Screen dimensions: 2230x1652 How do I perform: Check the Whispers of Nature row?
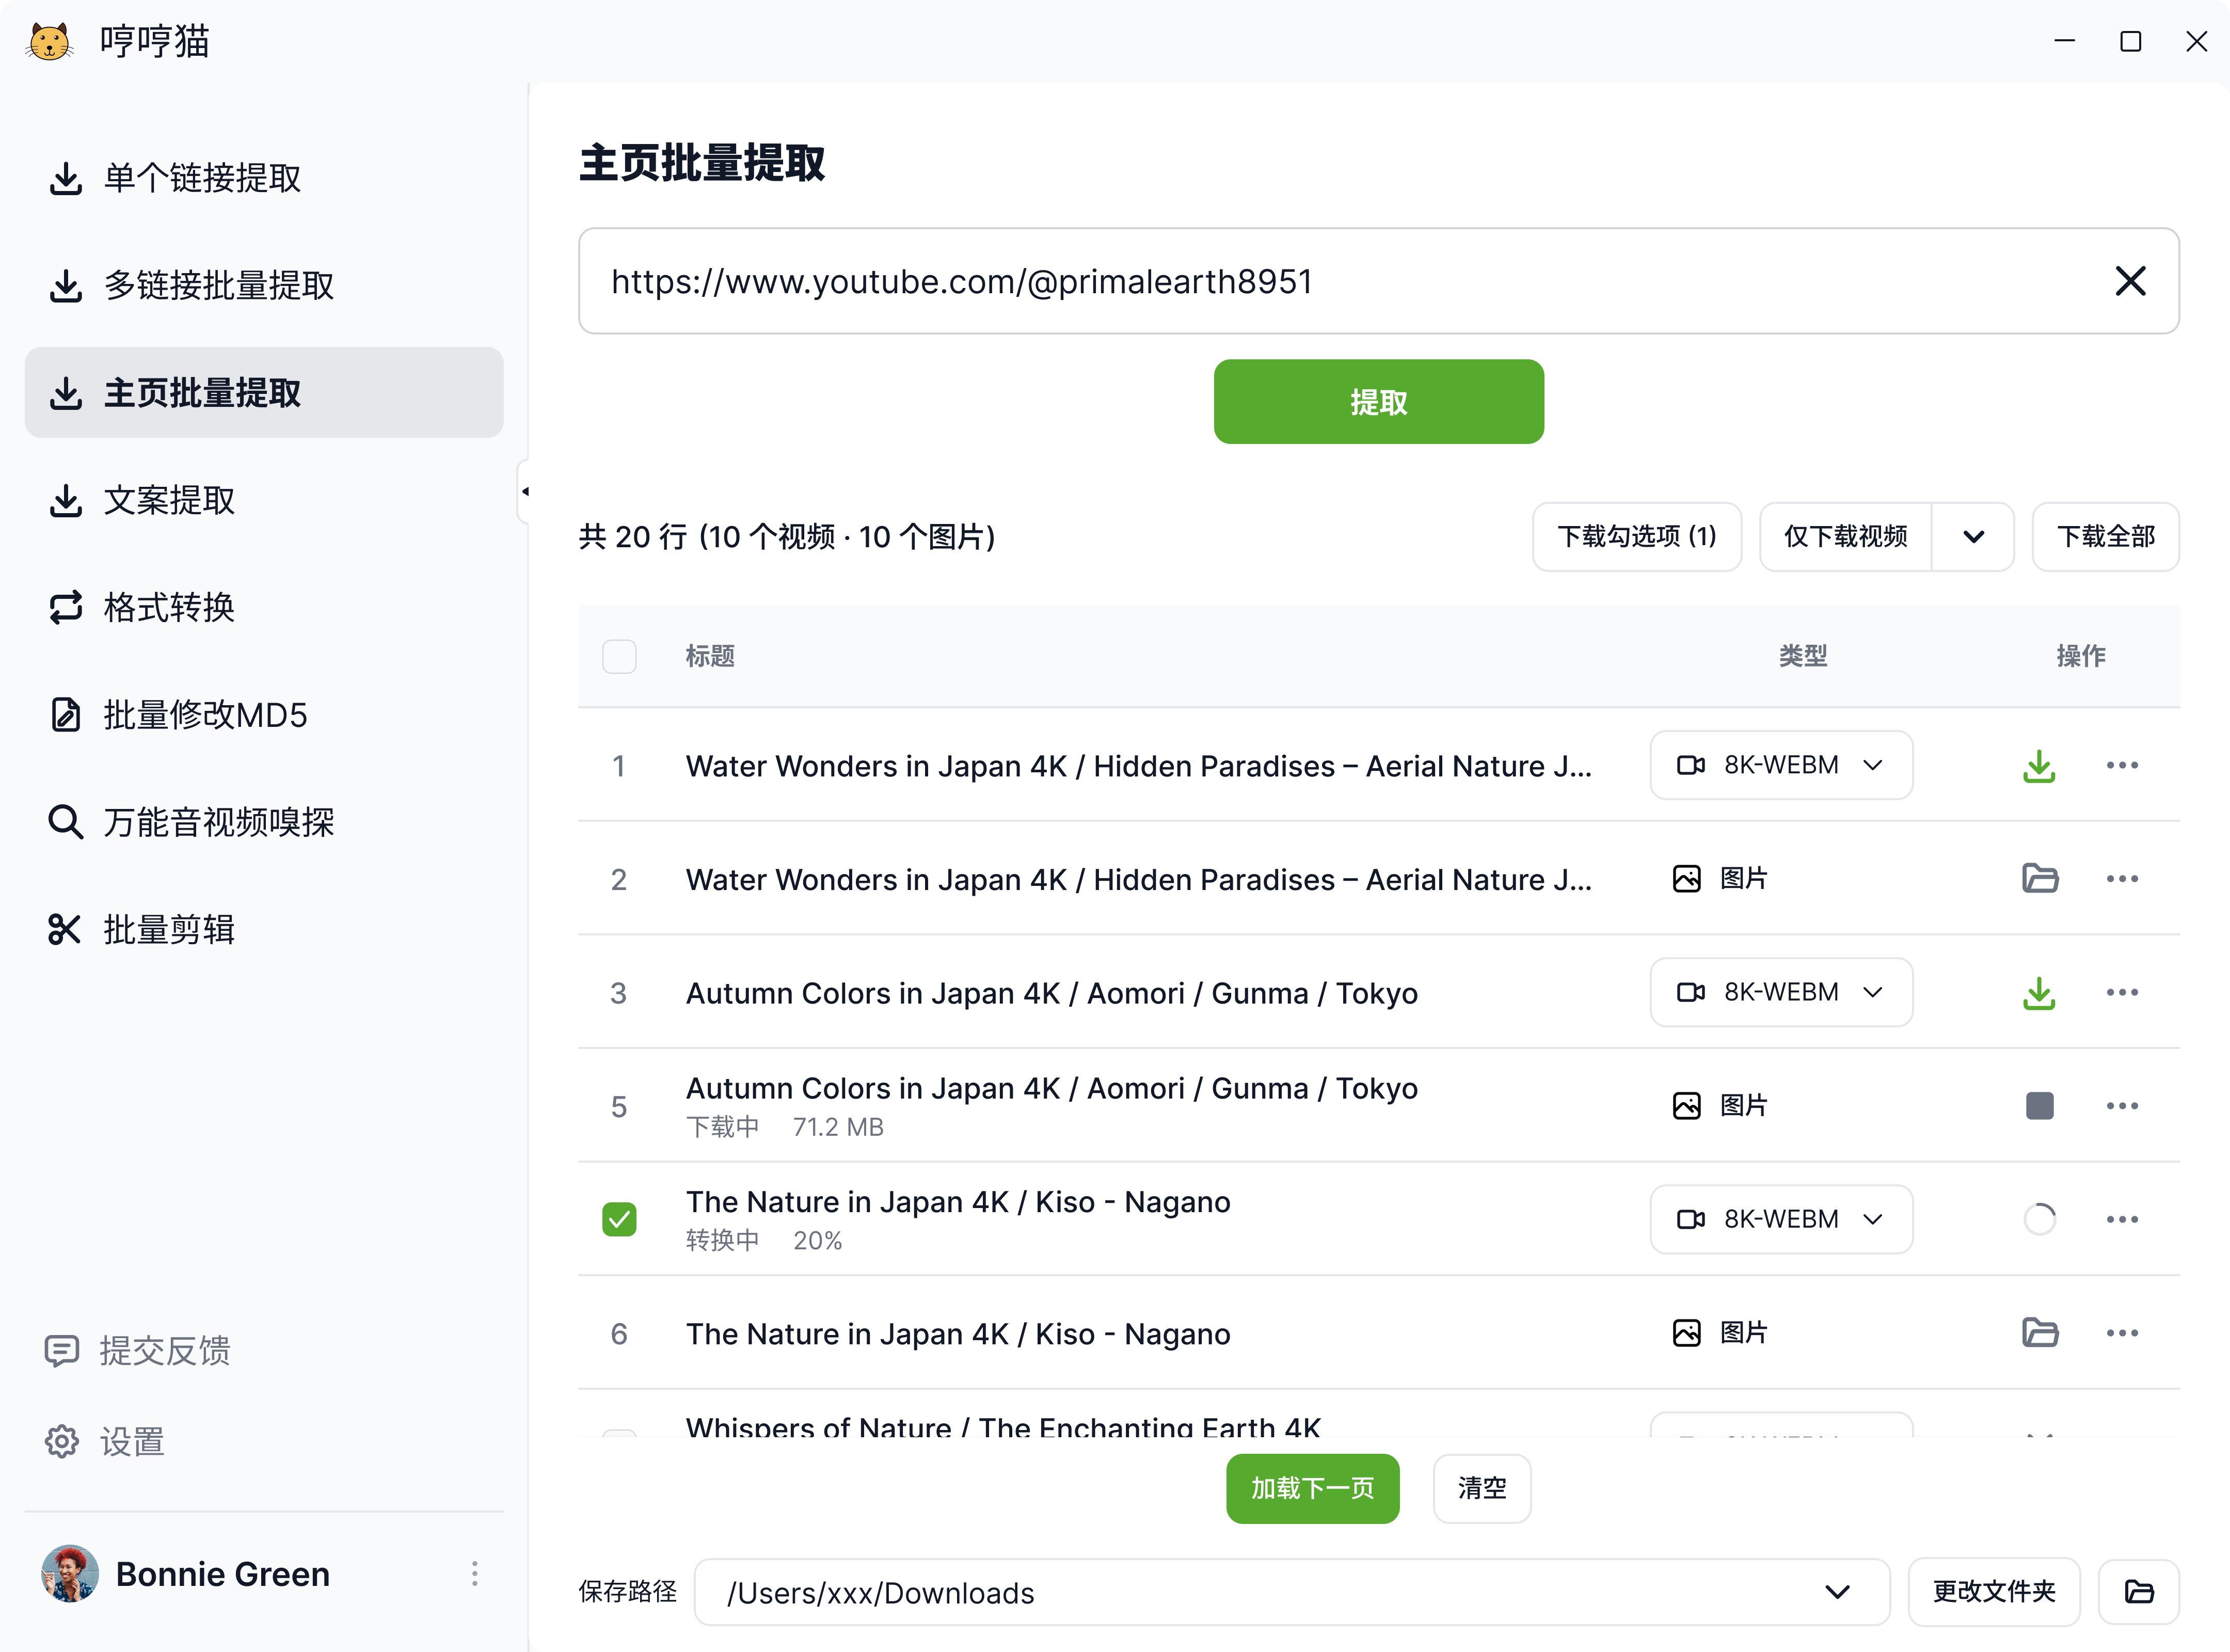[x=619, y=1440]
